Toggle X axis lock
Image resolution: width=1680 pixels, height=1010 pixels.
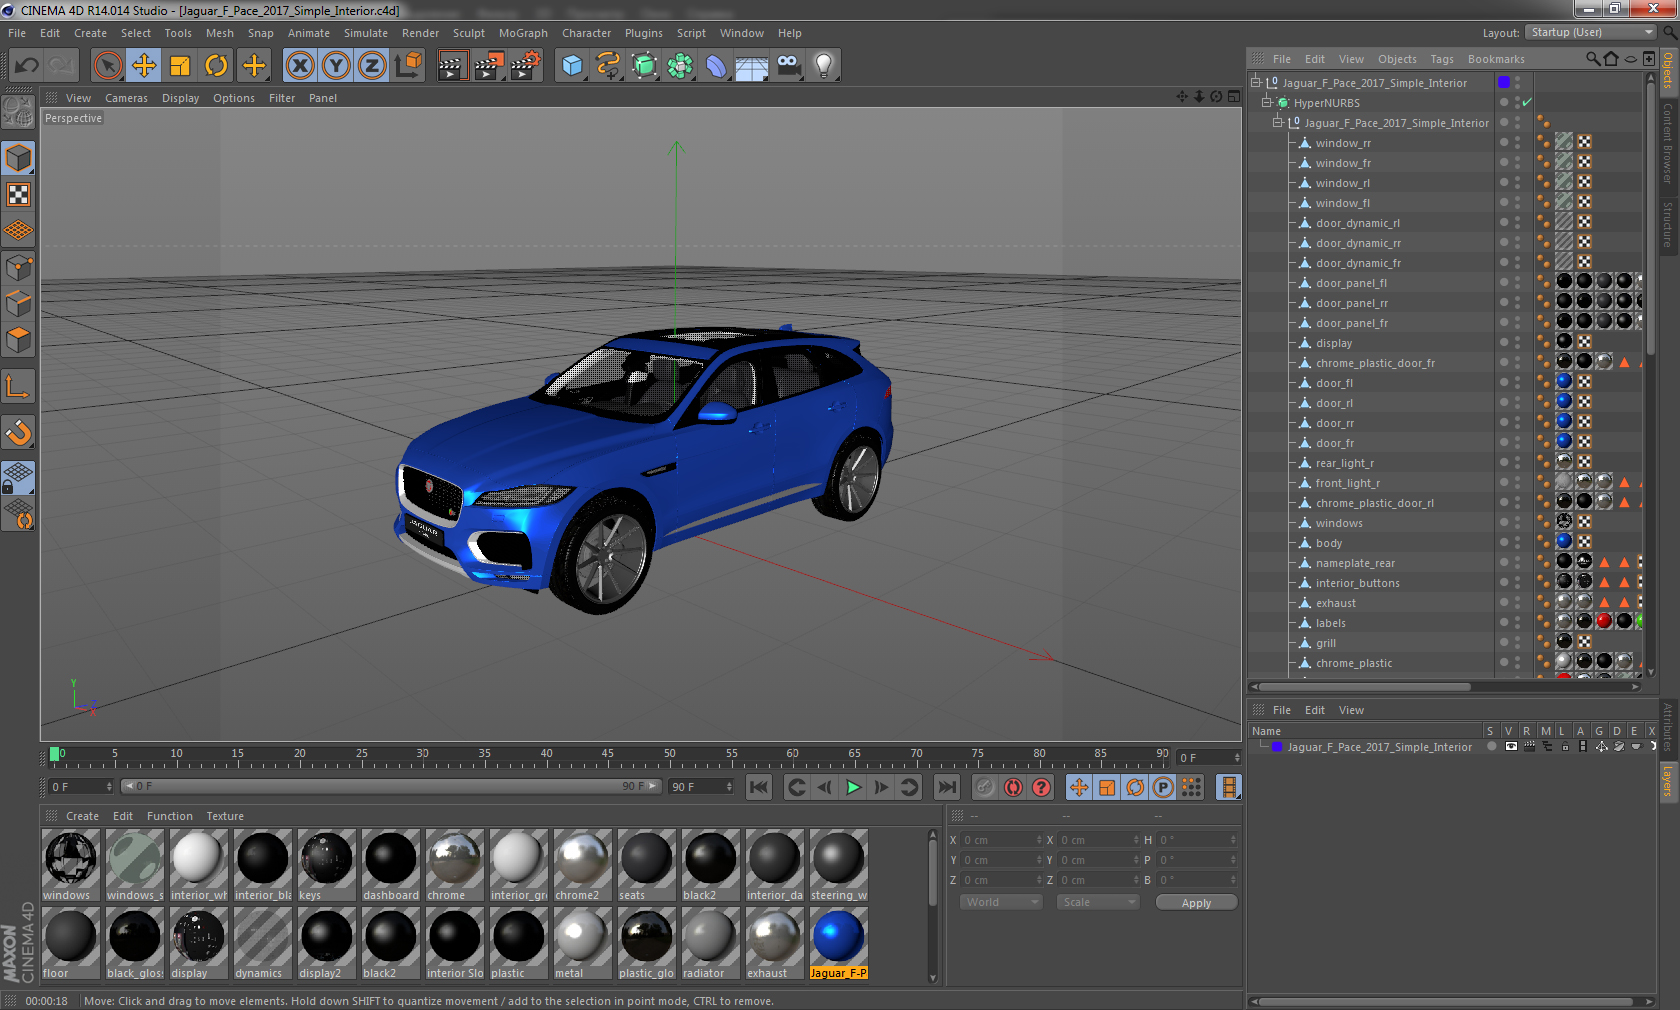(300, 66)
